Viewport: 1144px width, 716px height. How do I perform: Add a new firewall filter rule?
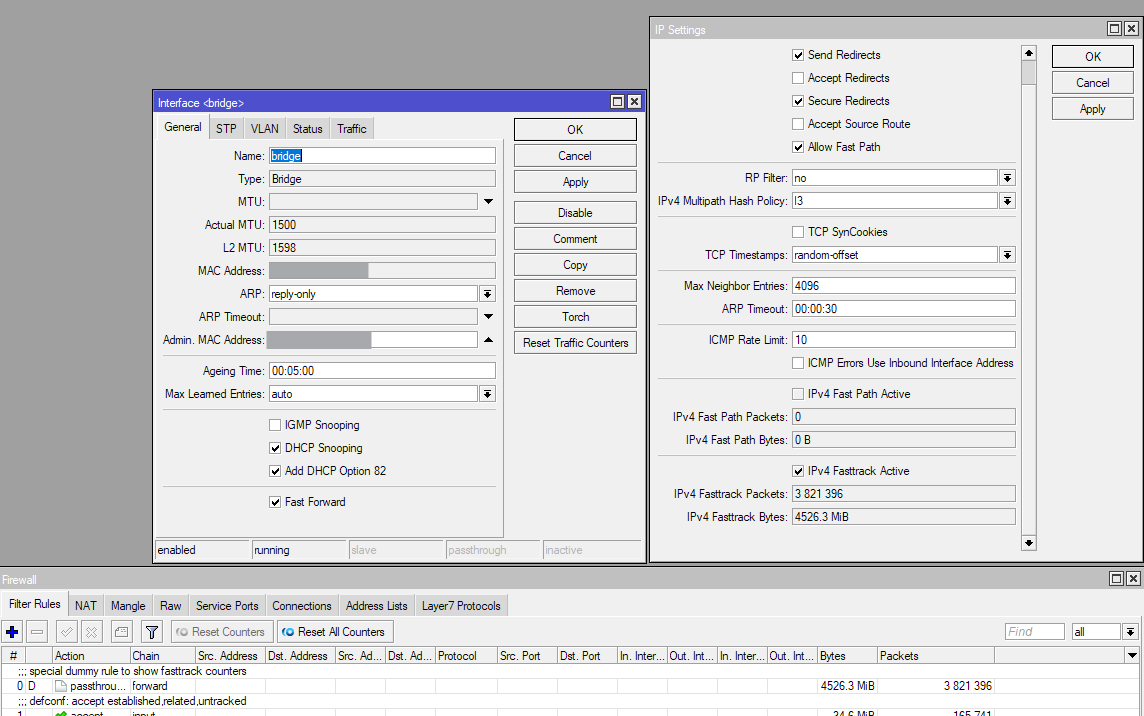(12, 632)
